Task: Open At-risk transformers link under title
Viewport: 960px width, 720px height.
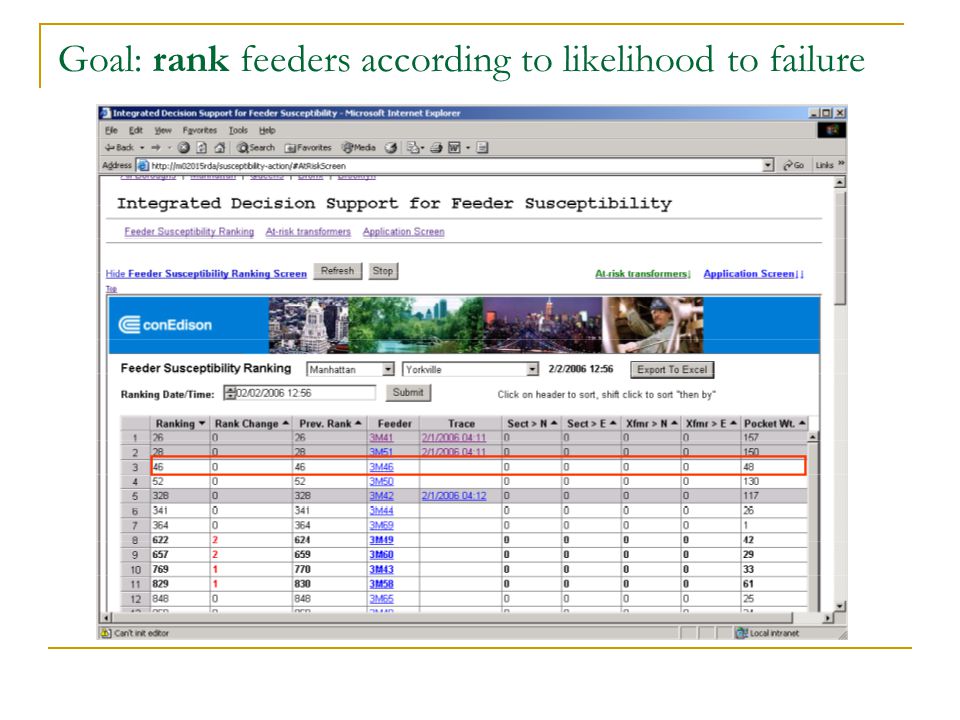Action: click(x=308, y=231)
